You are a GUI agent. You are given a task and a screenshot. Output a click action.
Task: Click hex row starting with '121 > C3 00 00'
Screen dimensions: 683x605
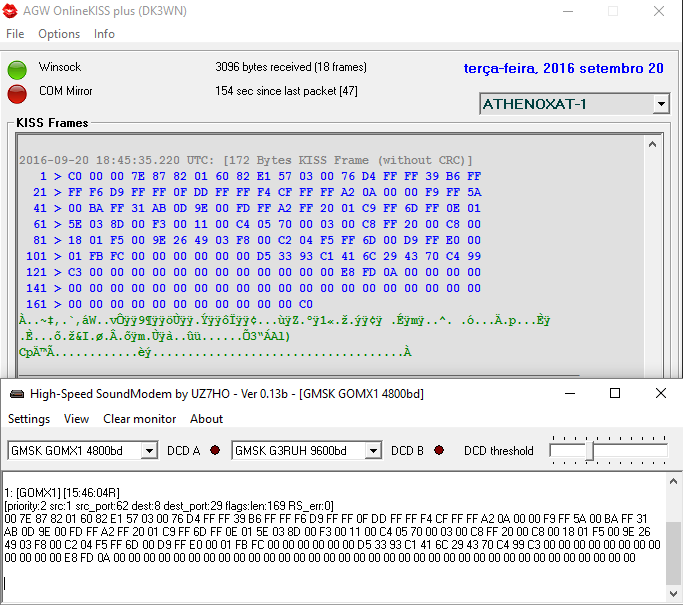pos(254,272)
